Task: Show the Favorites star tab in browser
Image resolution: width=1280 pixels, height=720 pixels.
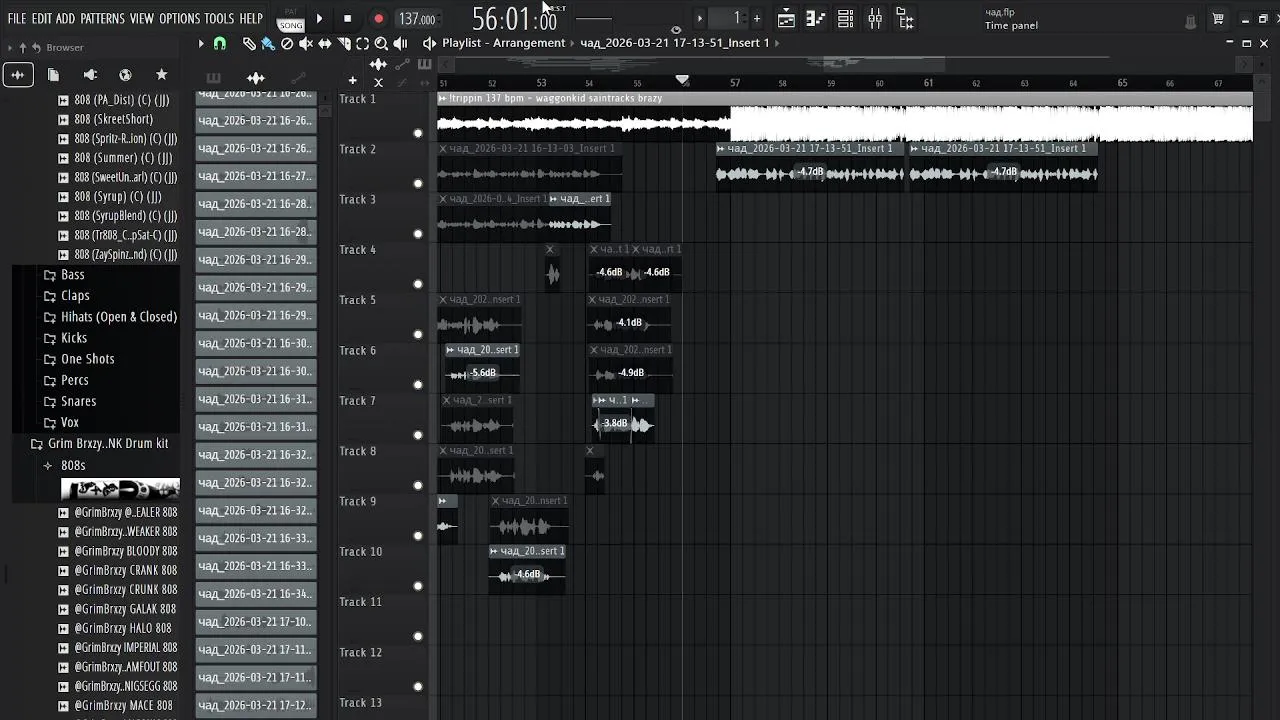Action: coord(161,75)
